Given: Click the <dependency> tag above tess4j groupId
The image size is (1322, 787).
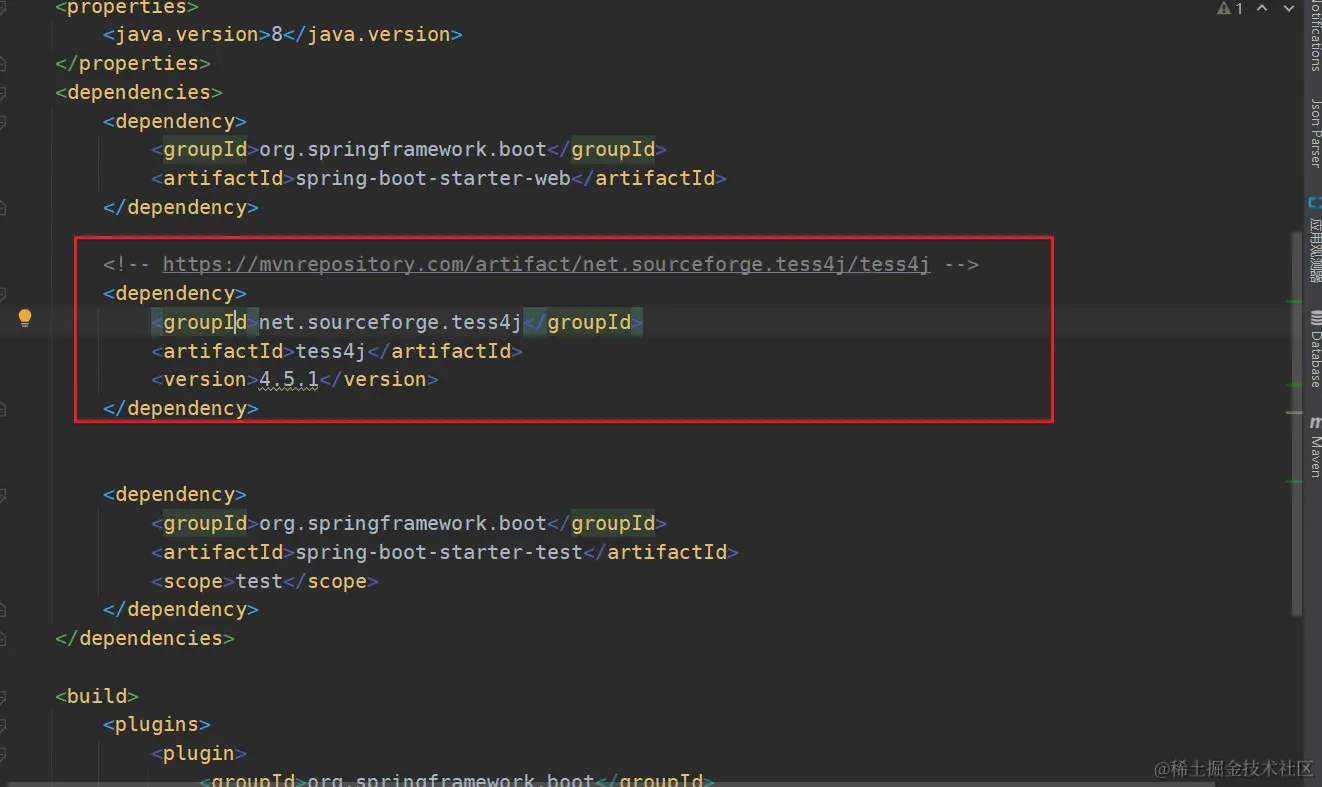Looking at the screenshot, I should tap(175, 293).
